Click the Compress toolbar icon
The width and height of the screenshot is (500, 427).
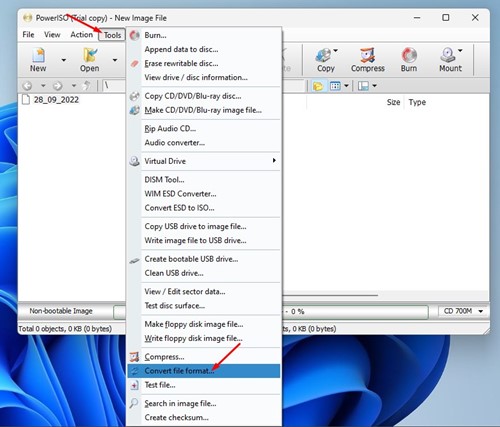pos(367,55)
